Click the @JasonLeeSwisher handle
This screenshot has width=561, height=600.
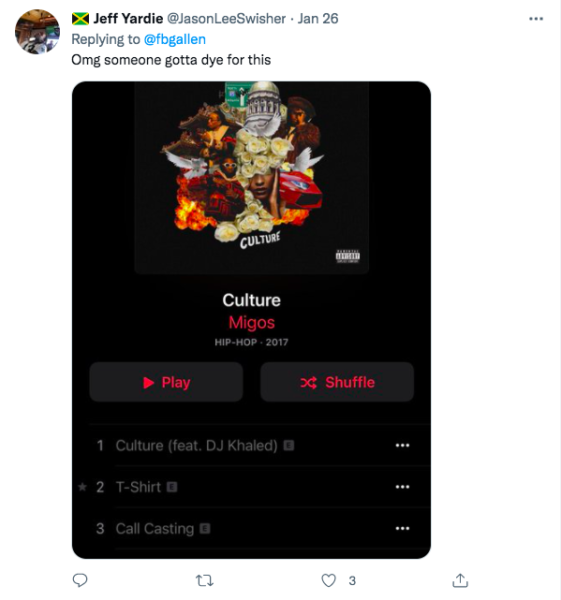pyautogui.click(x=226, y=18)
